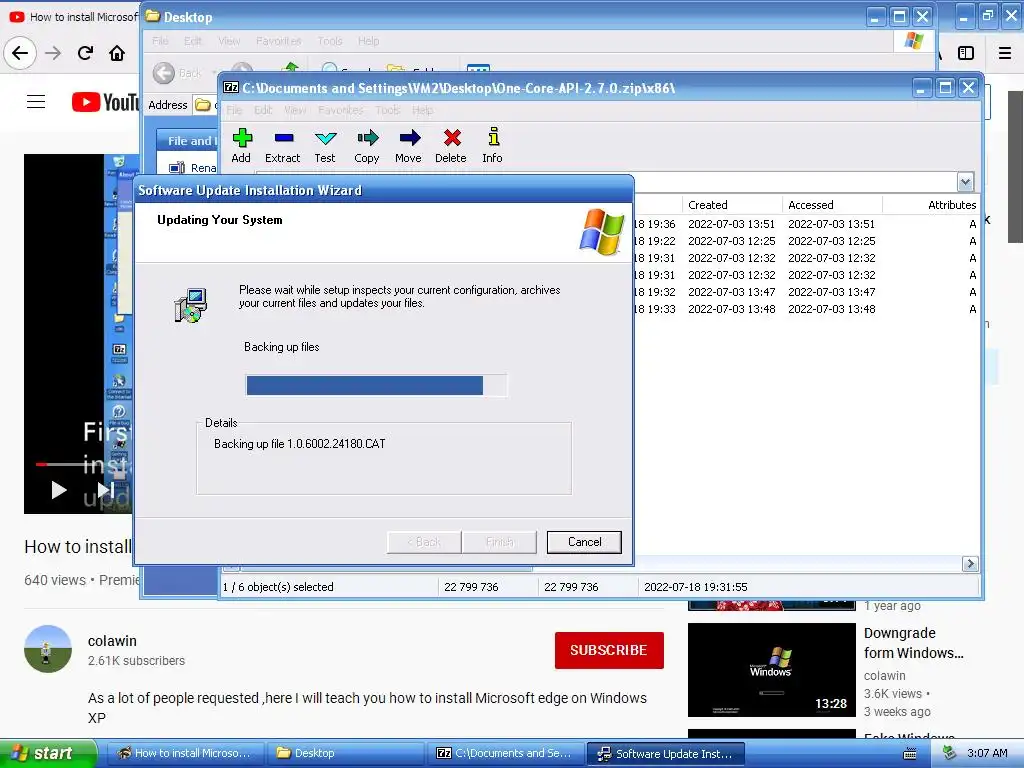The image size is (1024, 768).
Task: Seek on the YouTube video progress bar
Action: [84, 464]
